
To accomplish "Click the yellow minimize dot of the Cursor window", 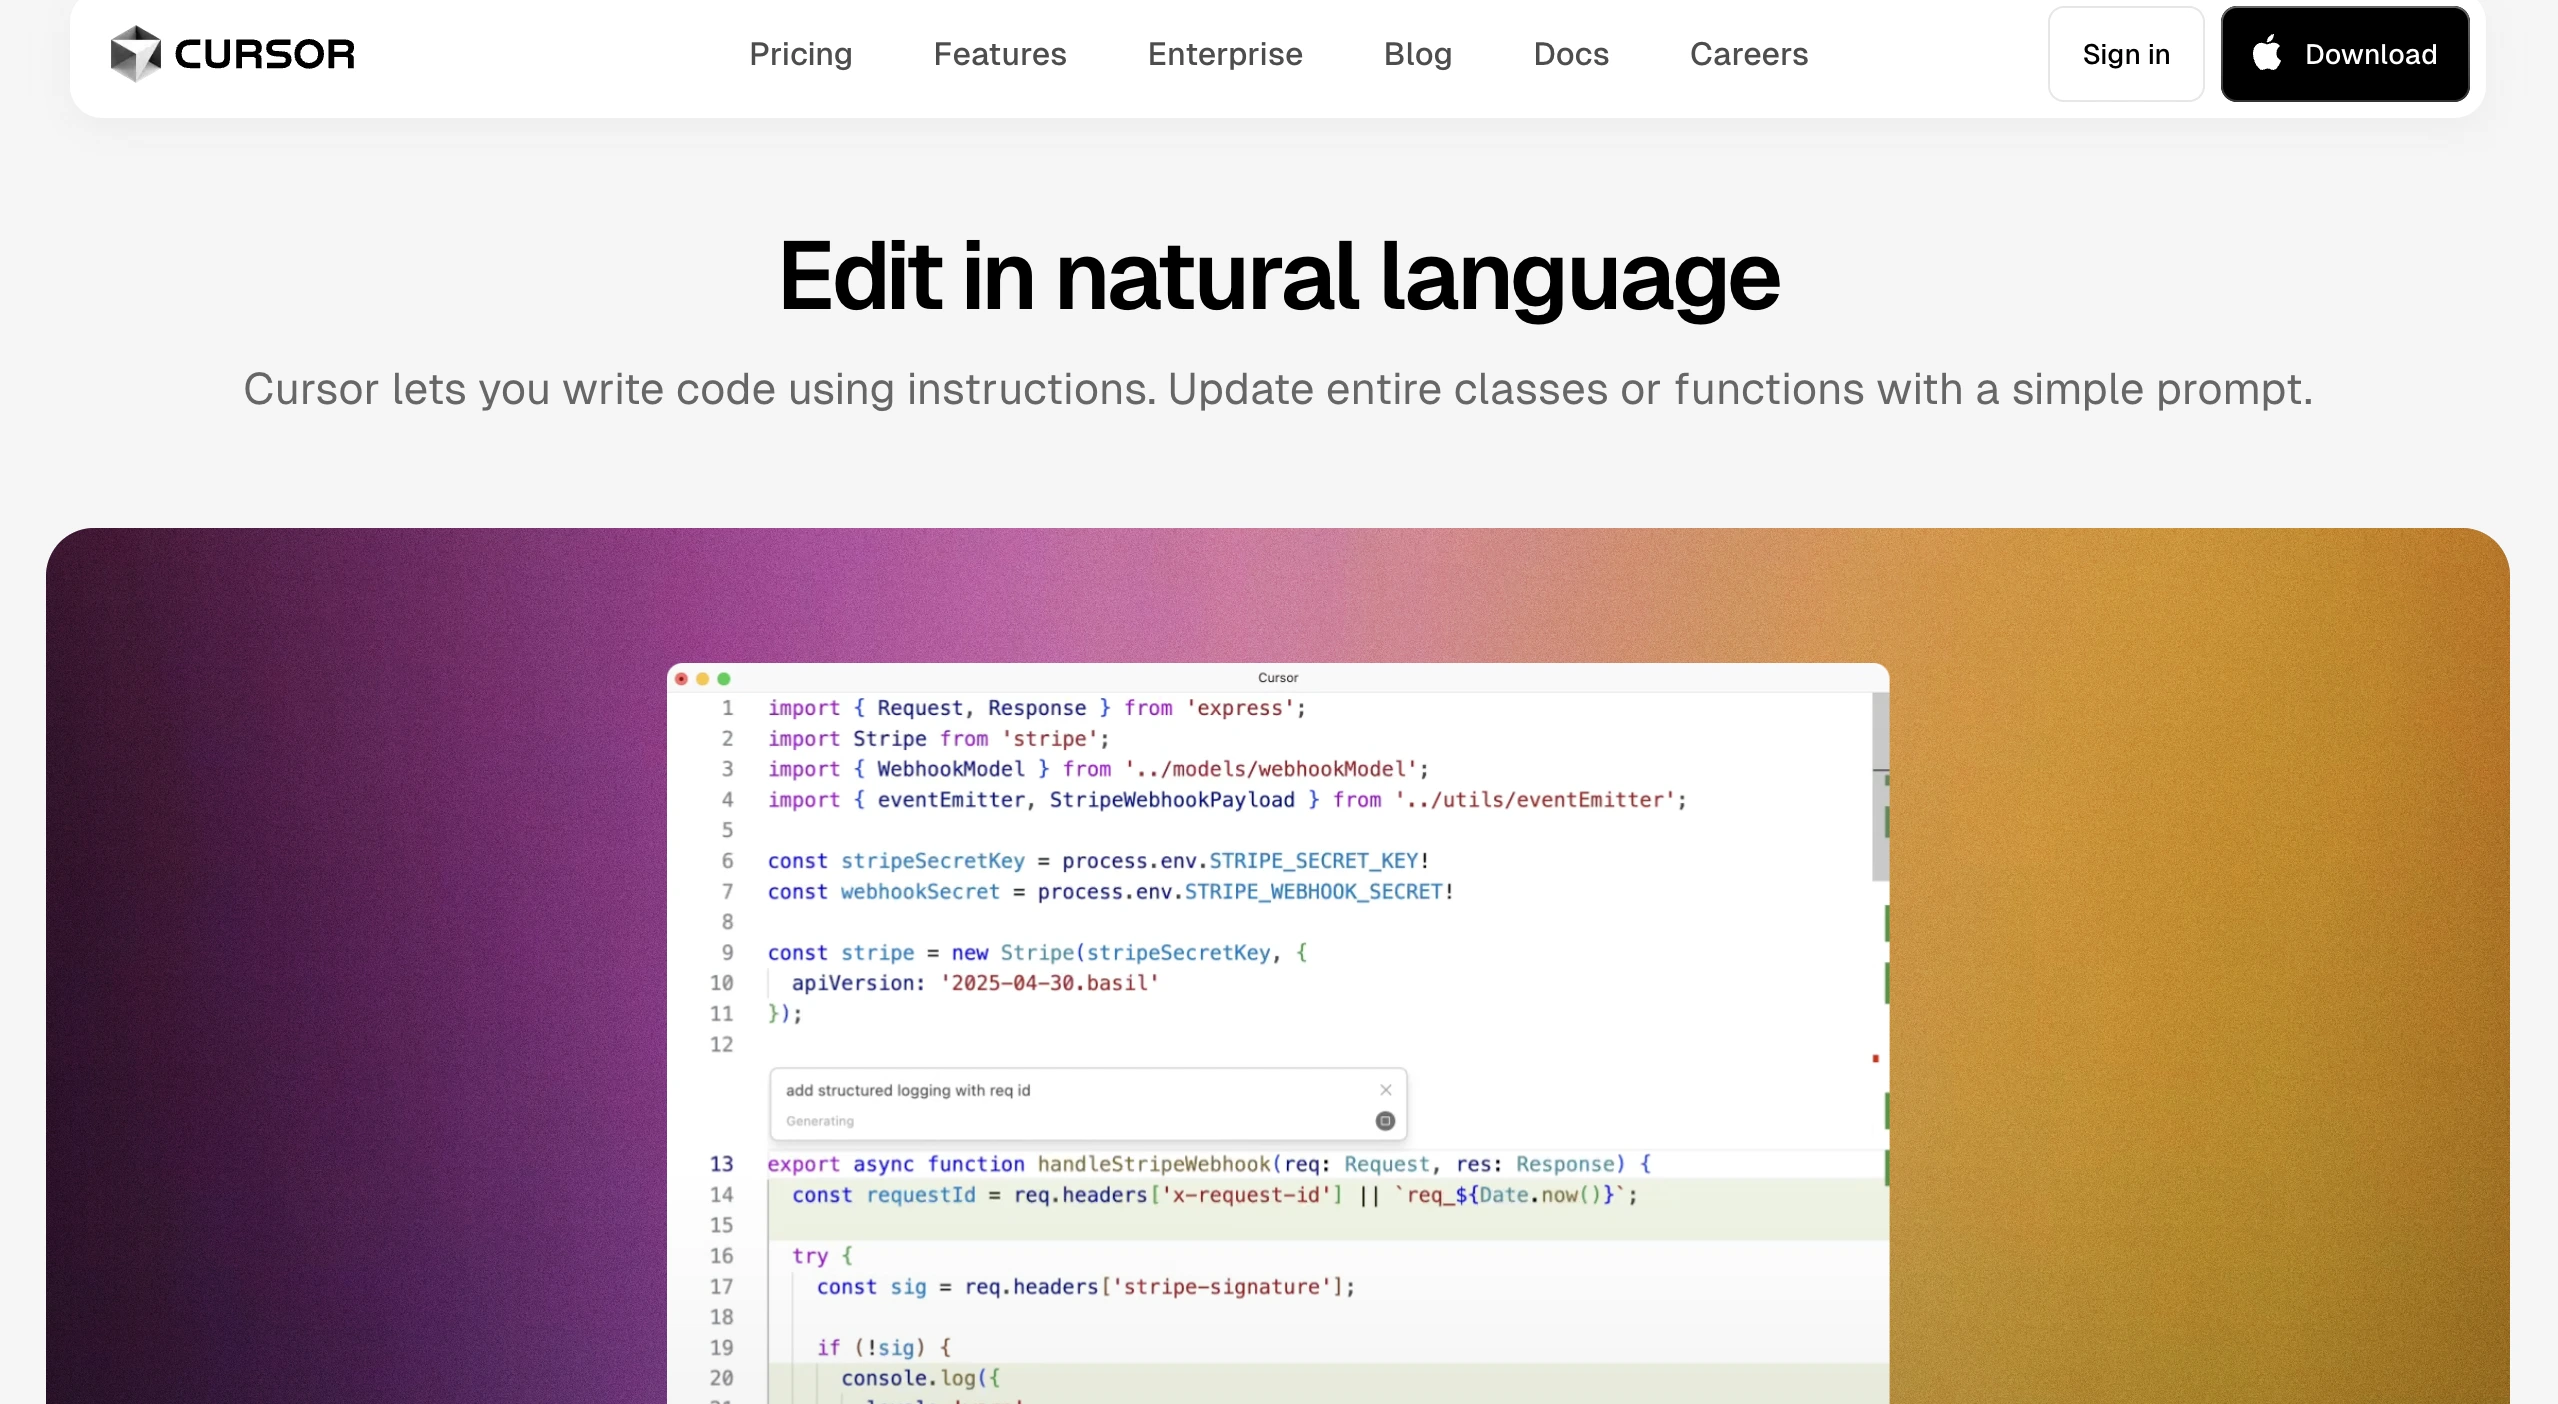I will 702,679.
